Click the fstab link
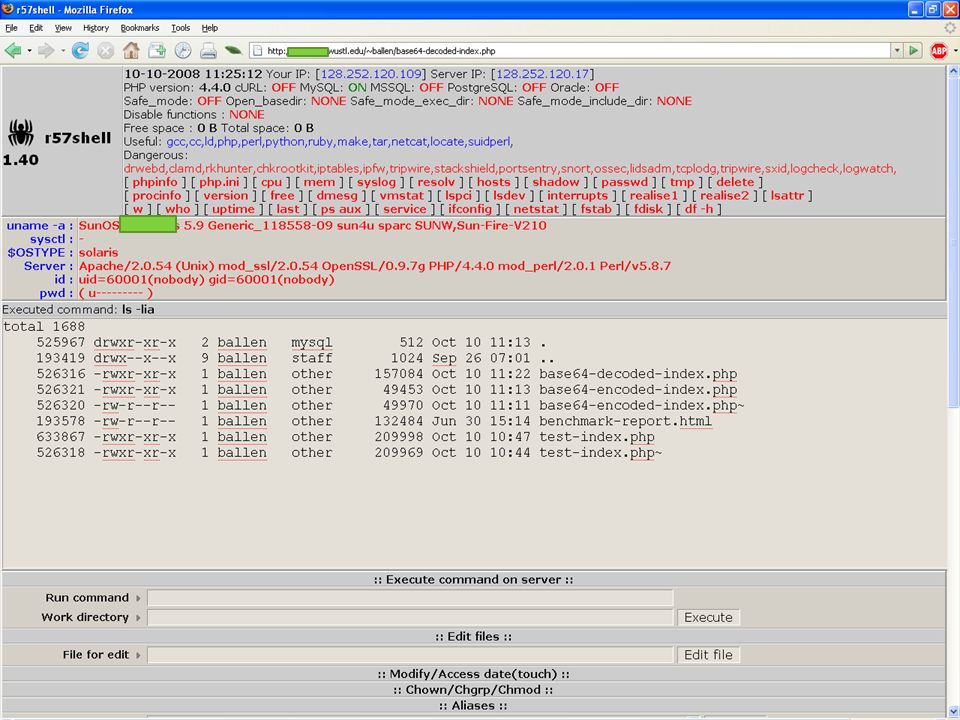 coord(596,209)
